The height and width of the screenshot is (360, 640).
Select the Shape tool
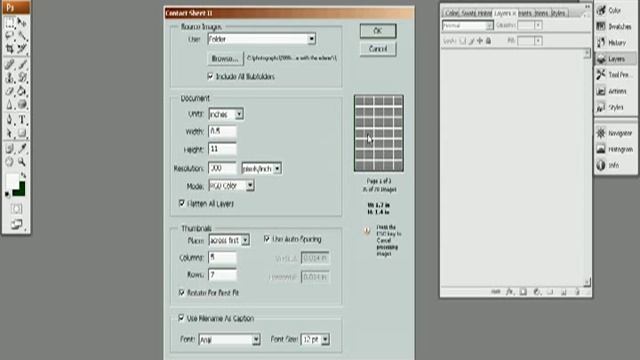[x=22, y=133]
